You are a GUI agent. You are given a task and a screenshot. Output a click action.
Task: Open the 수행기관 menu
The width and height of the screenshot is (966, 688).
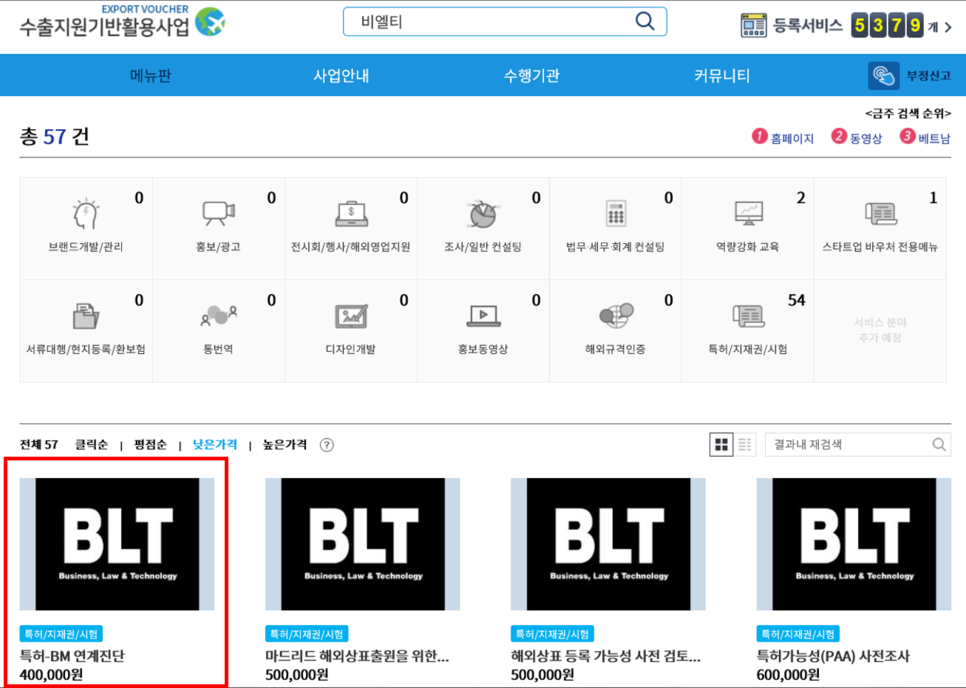[x=532, y=75]
